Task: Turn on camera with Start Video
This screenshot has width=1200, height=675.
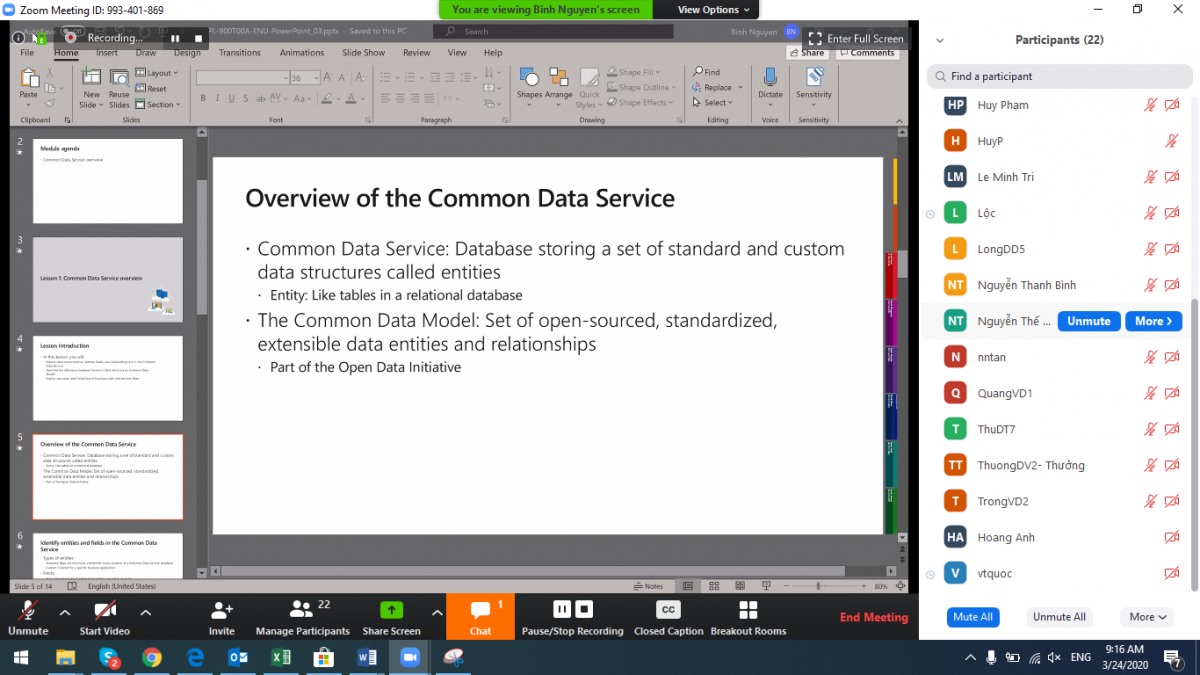Action: (105, 617)
